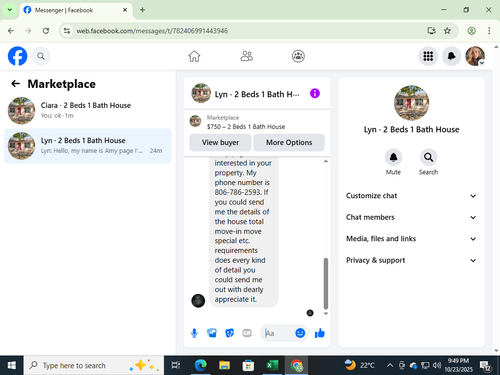The height and width of the screenshot is (375, 500).
Task: Open the tab search dropdown arrow
Action: pos(10,10)
